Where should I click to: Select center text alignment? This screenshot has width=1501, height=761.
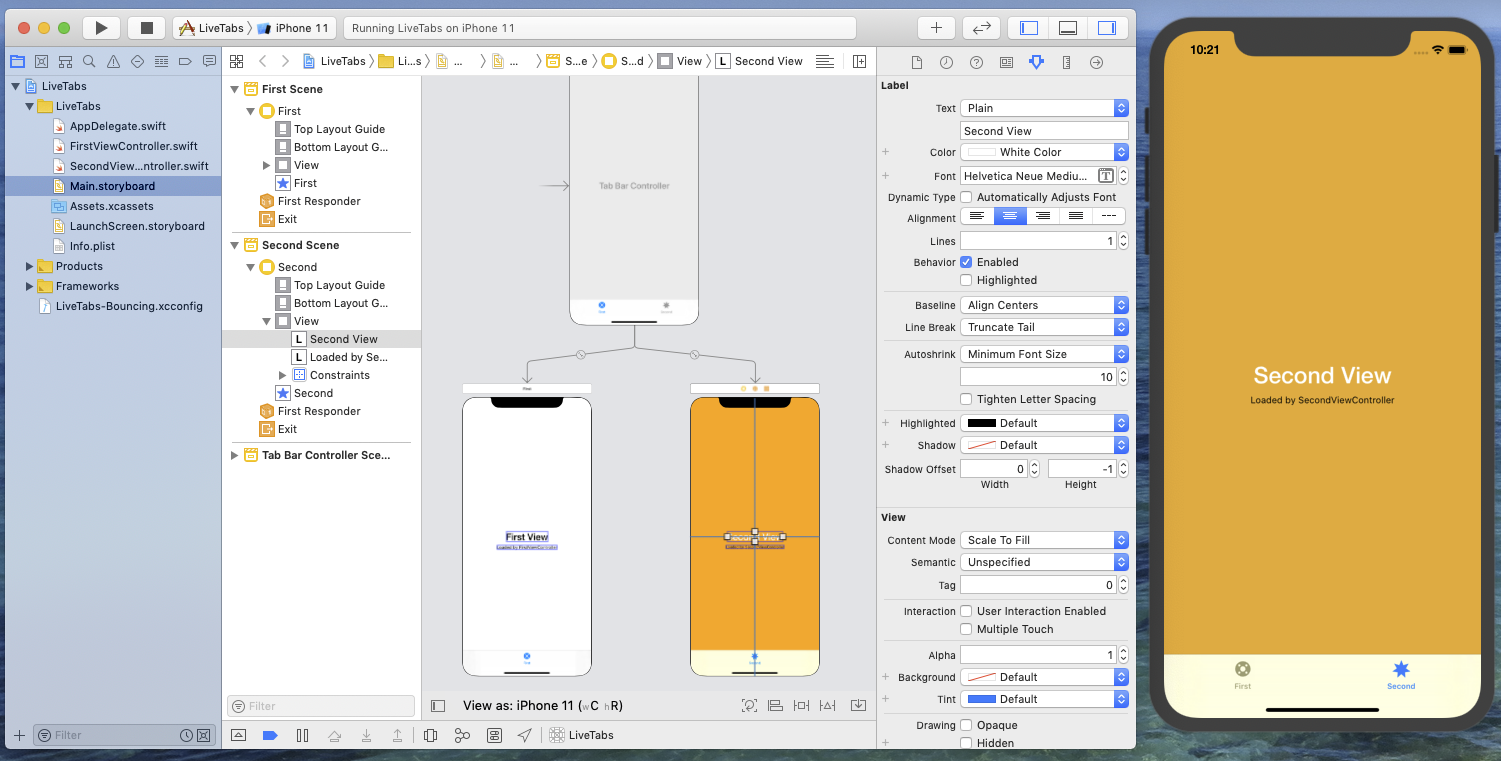1010,216
